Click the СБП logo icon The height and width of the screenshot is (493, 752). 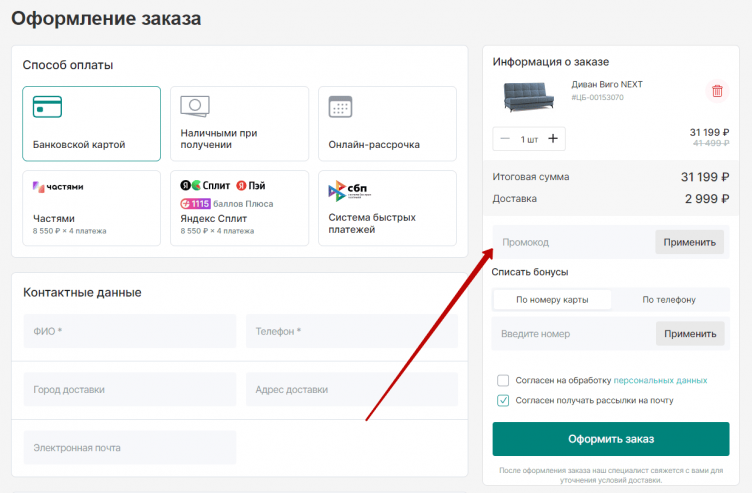(350, 190)
